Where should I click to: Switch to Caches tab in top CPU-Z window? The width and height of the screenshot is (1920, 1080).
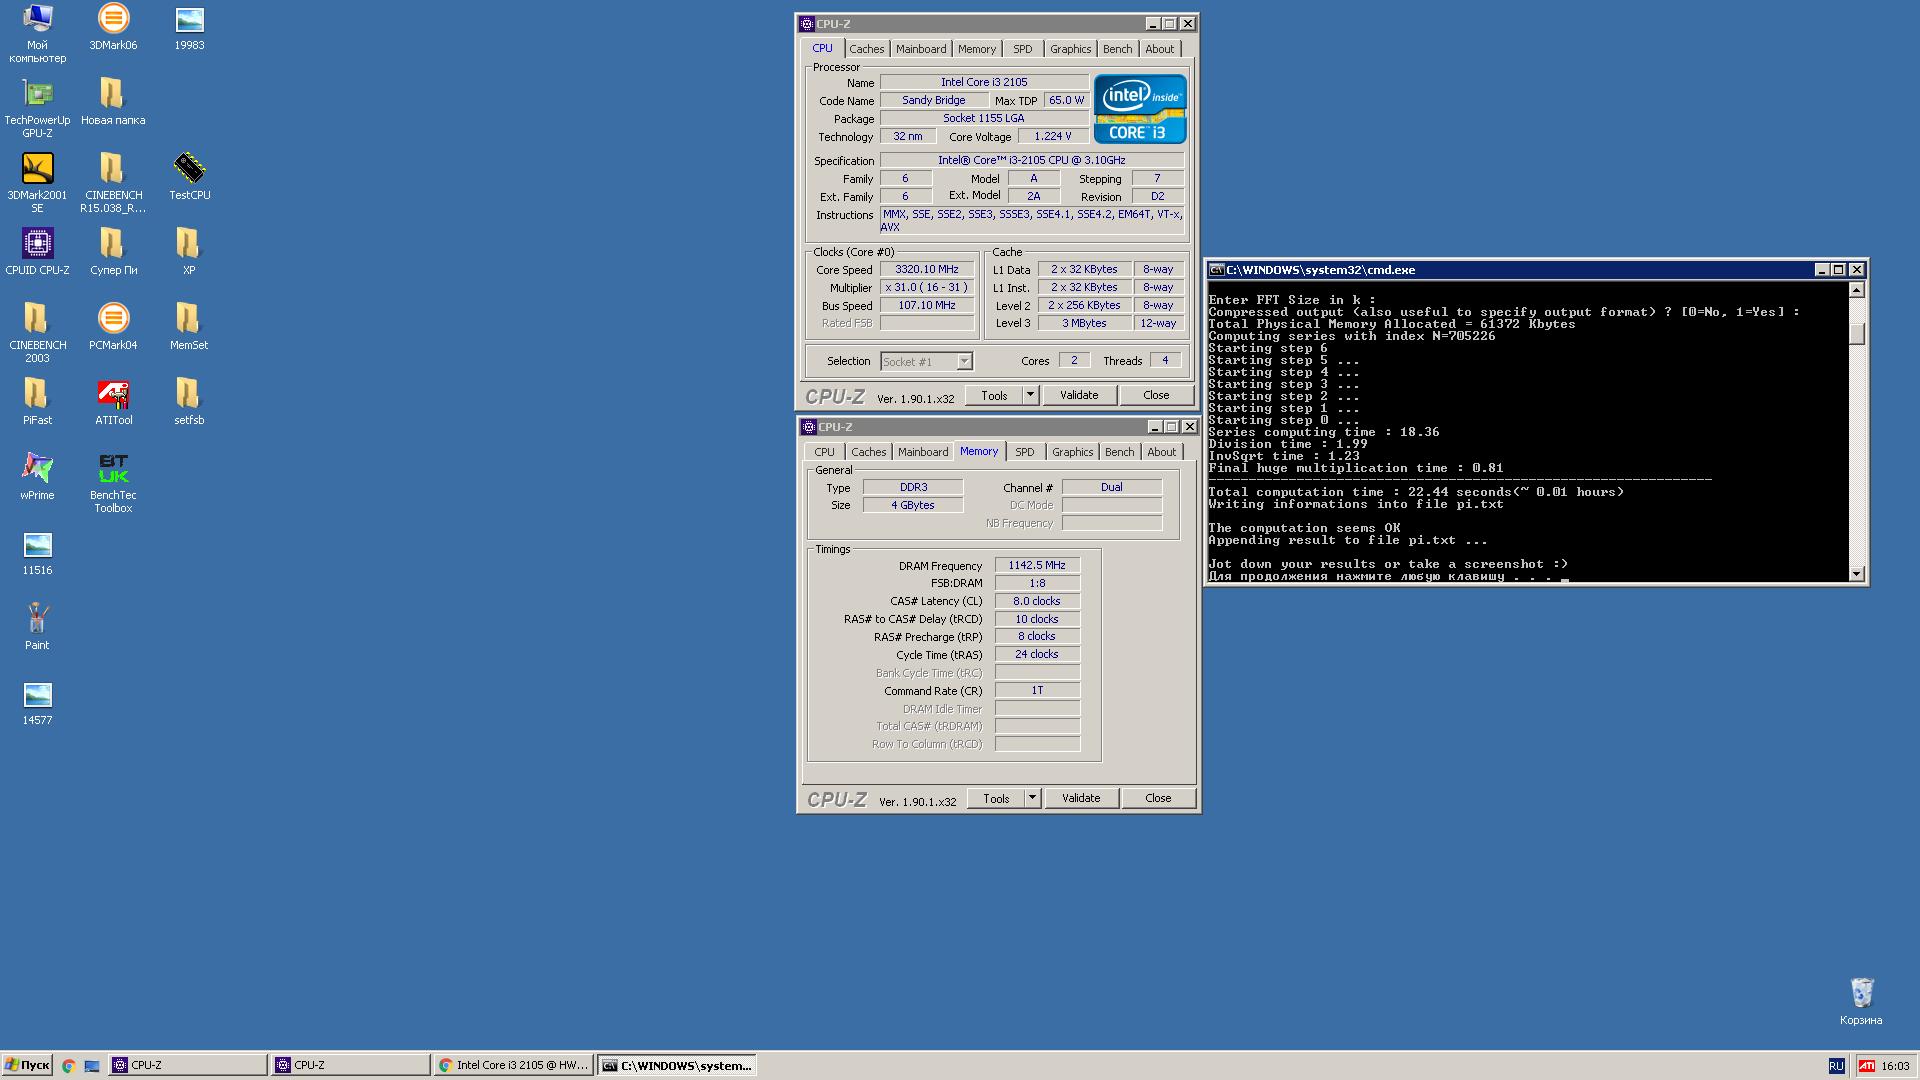coord(866,49)
